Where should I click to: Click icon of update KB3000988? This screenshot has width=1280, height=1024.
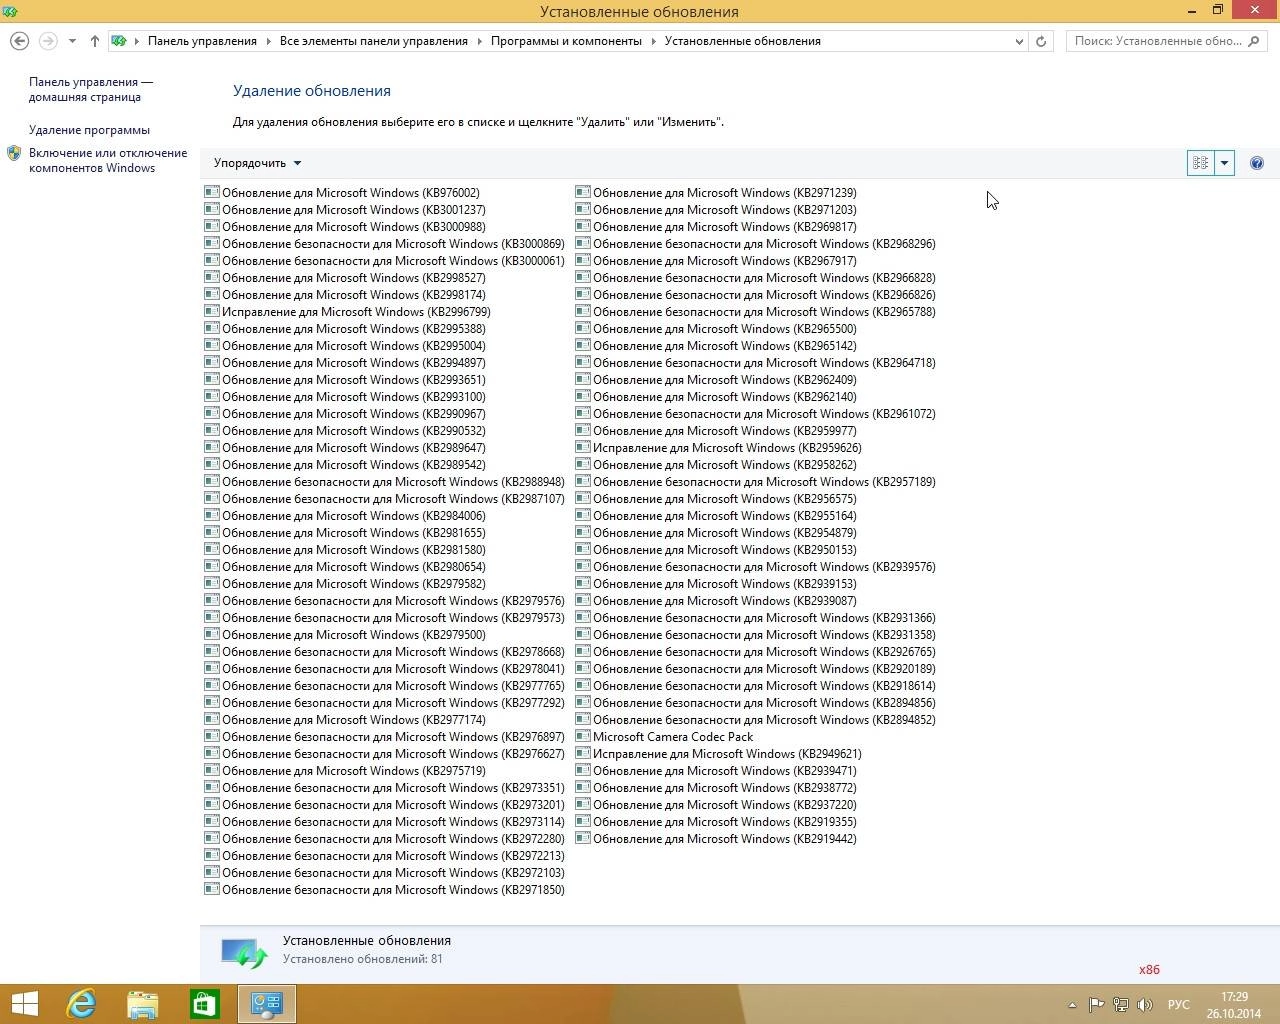[211, 227]
